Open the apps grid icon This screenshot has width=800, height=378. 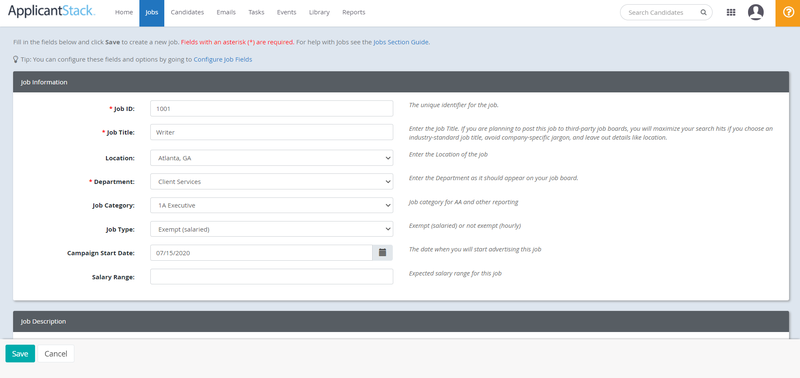click(x=731, y=13)
